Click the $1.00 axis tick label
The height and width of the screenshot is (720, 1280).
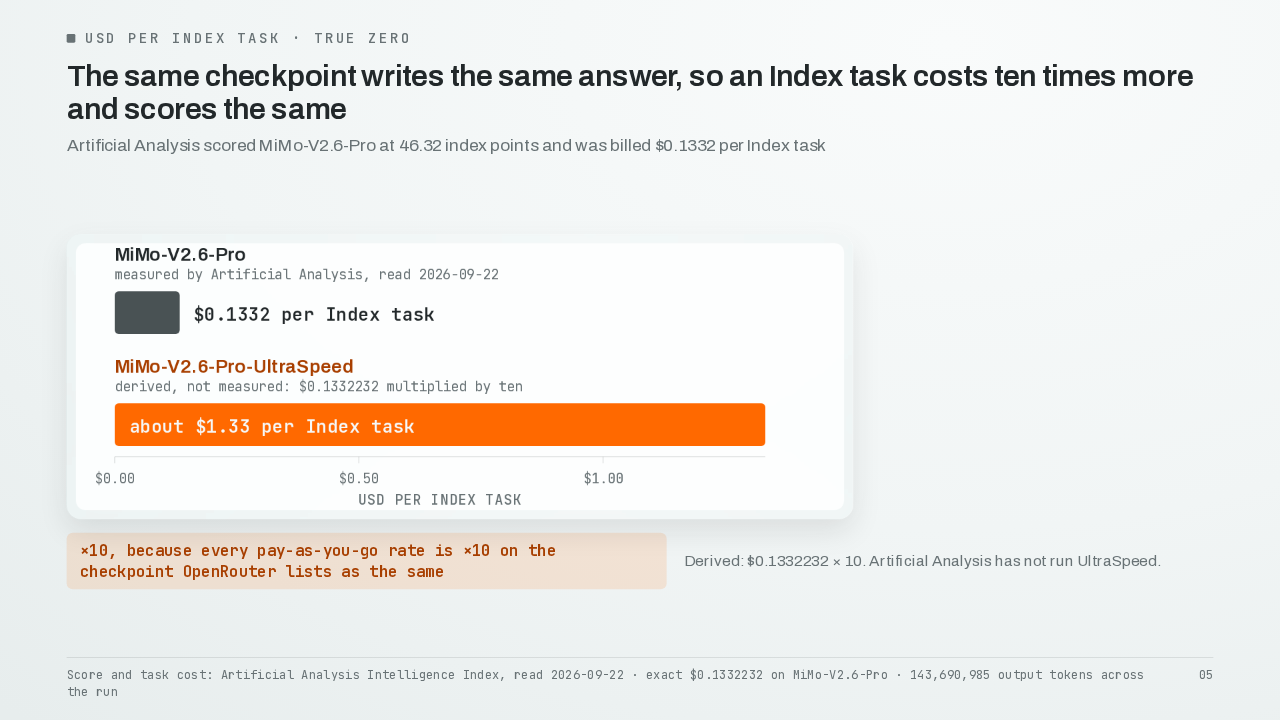point(603,479)
